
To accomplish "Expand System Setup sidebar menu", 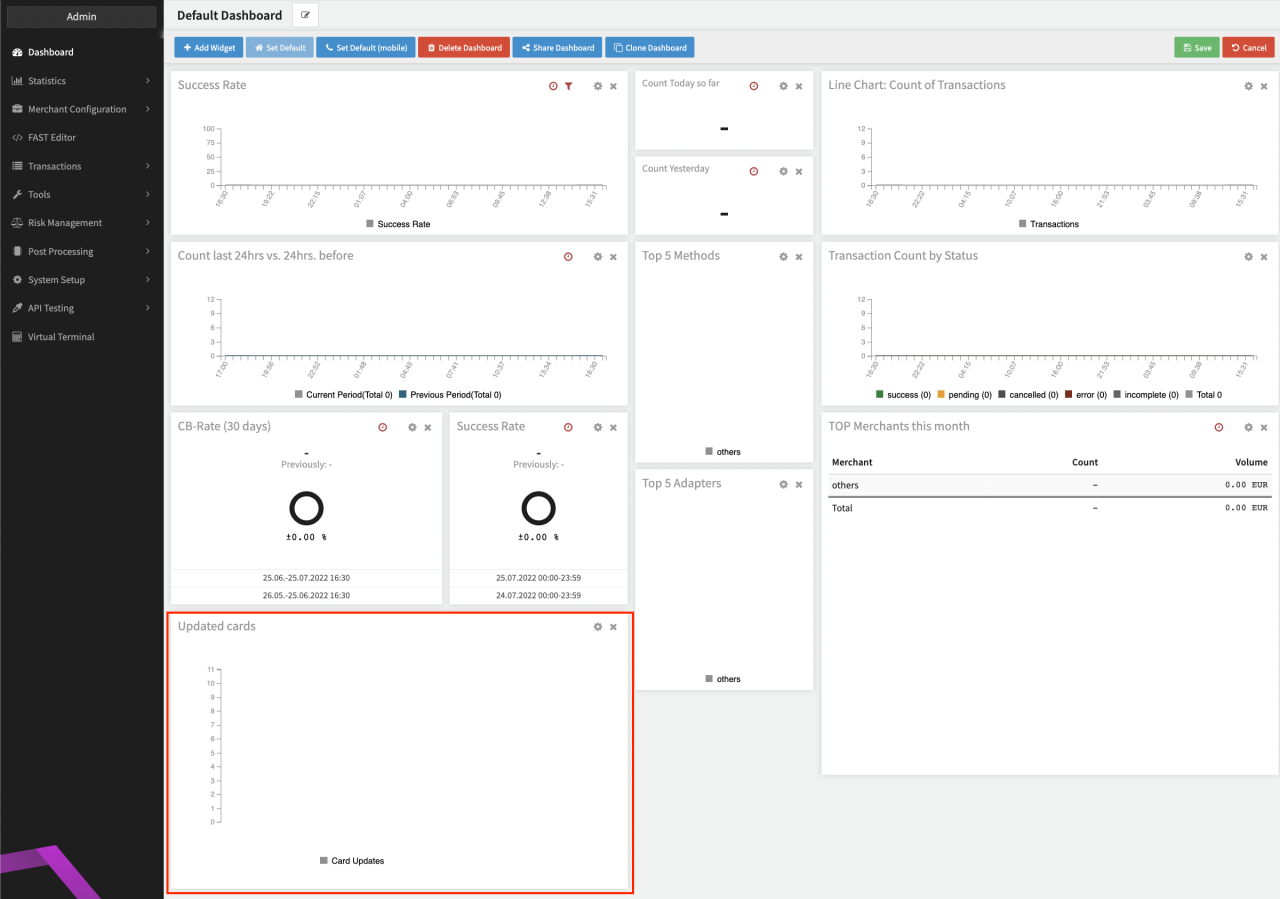I will point(81,280).
